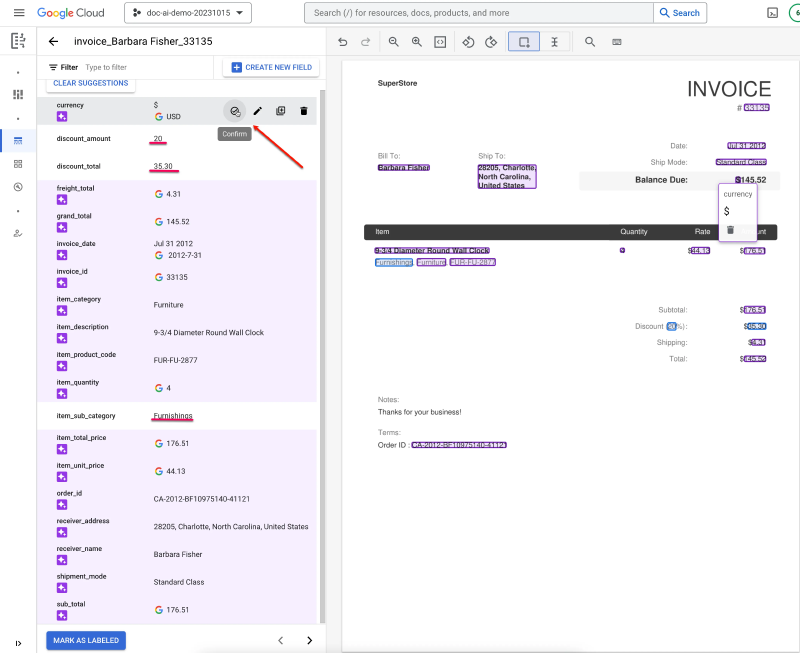The image size is (800, 653).
Task: Confirm the currency field suggestion
Action: [x=235, y=111]
